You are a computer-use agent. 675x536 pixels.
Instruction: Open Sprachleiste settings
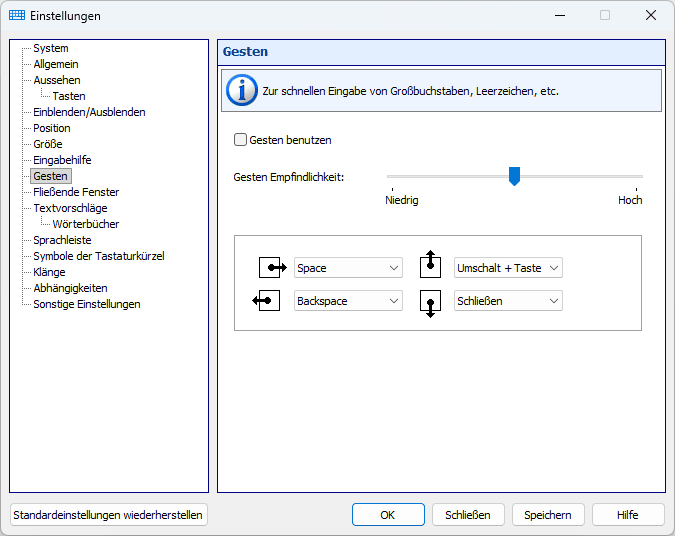point(62,240)
